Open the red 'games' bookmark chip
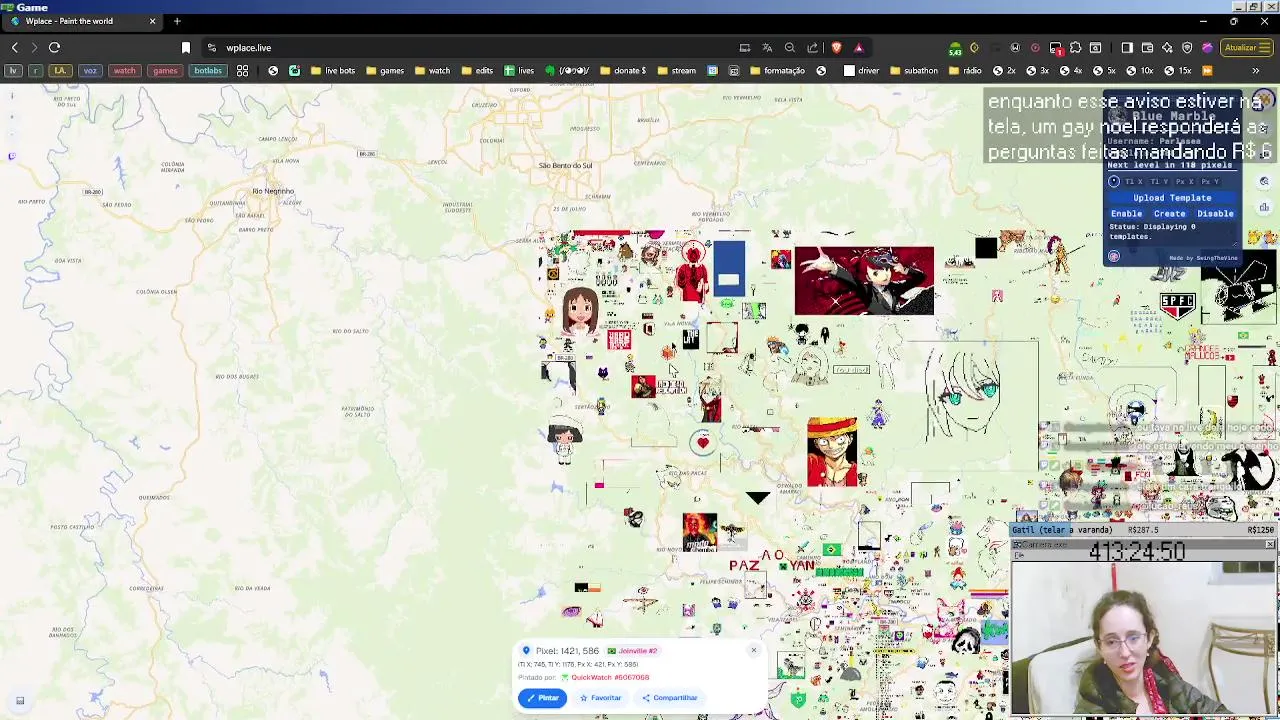This screenshot has height=720, width=1280. coord(165,71)
